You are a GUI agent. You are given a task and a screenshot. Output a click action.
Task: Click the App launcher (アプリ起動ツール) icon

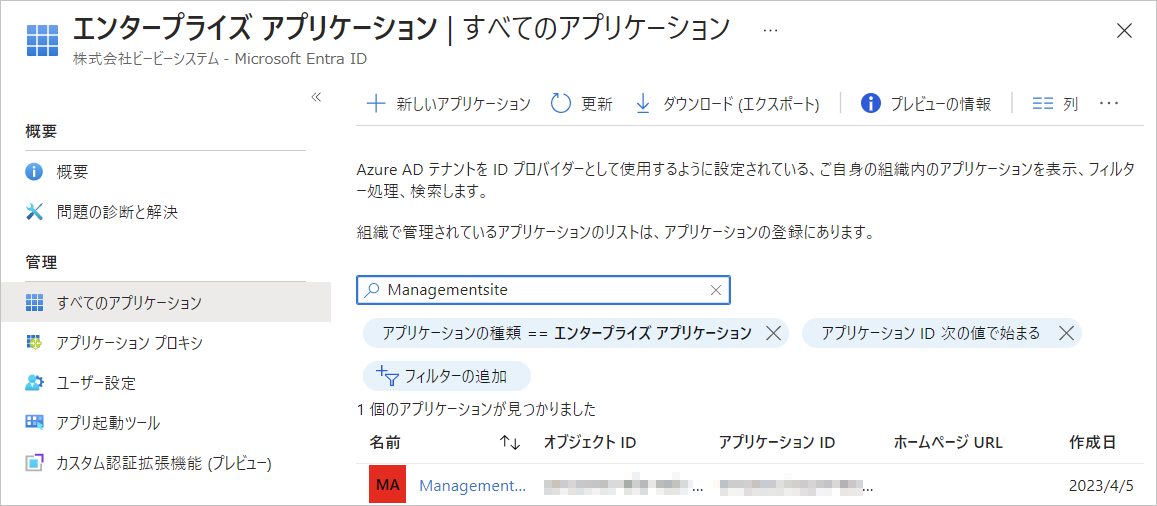35,423
